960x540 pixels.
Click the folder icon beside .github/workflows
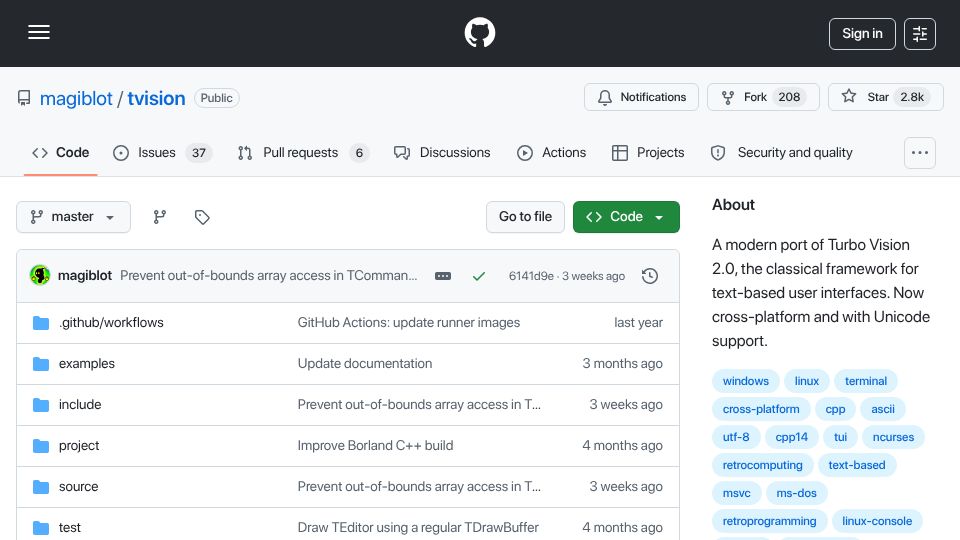[x=41, y=323]
